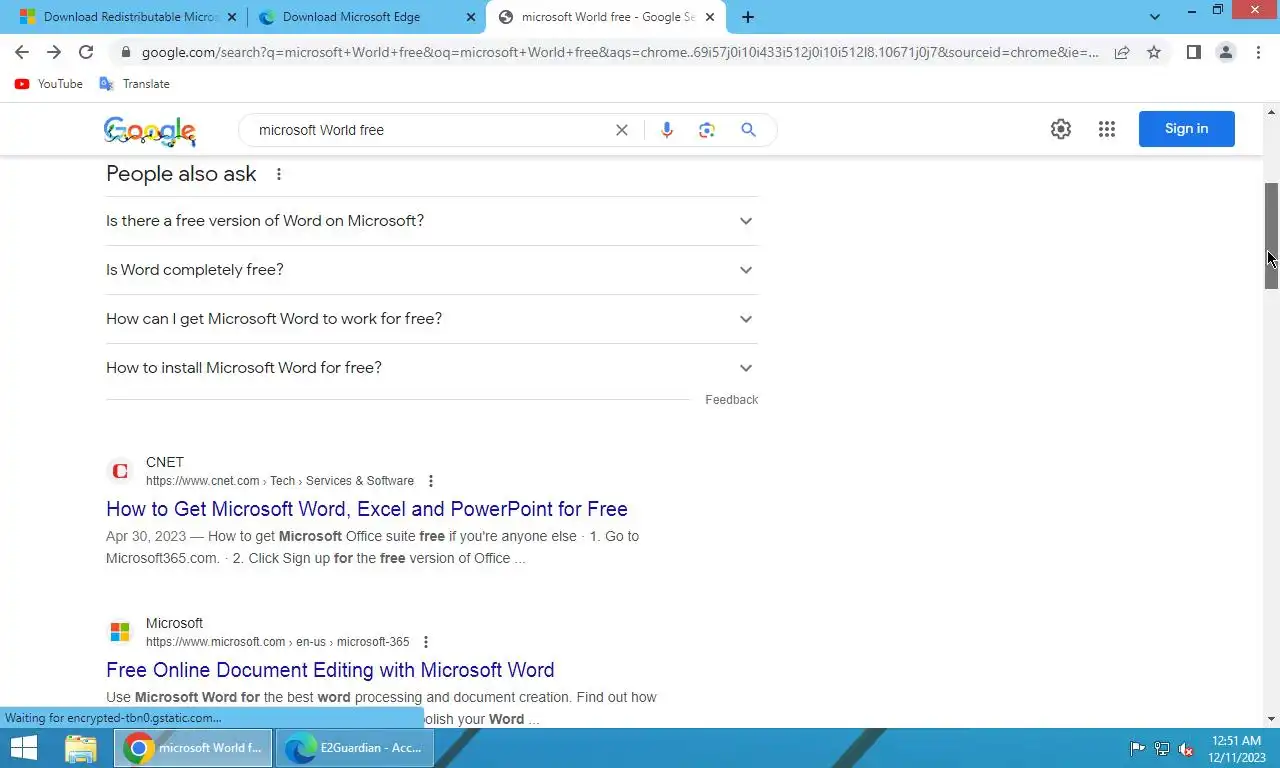Click the browser forward arrow

tap(54, 52)
